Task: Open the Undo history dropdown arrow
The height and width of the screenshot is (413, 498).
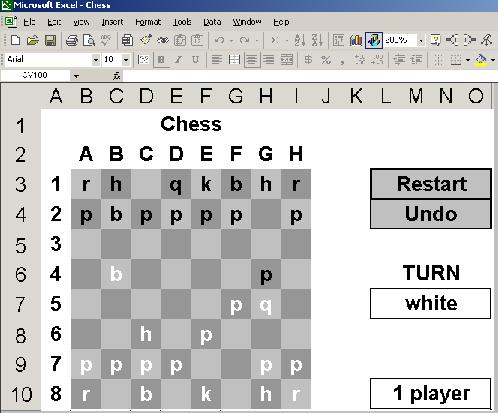Action: click(231, 41)
